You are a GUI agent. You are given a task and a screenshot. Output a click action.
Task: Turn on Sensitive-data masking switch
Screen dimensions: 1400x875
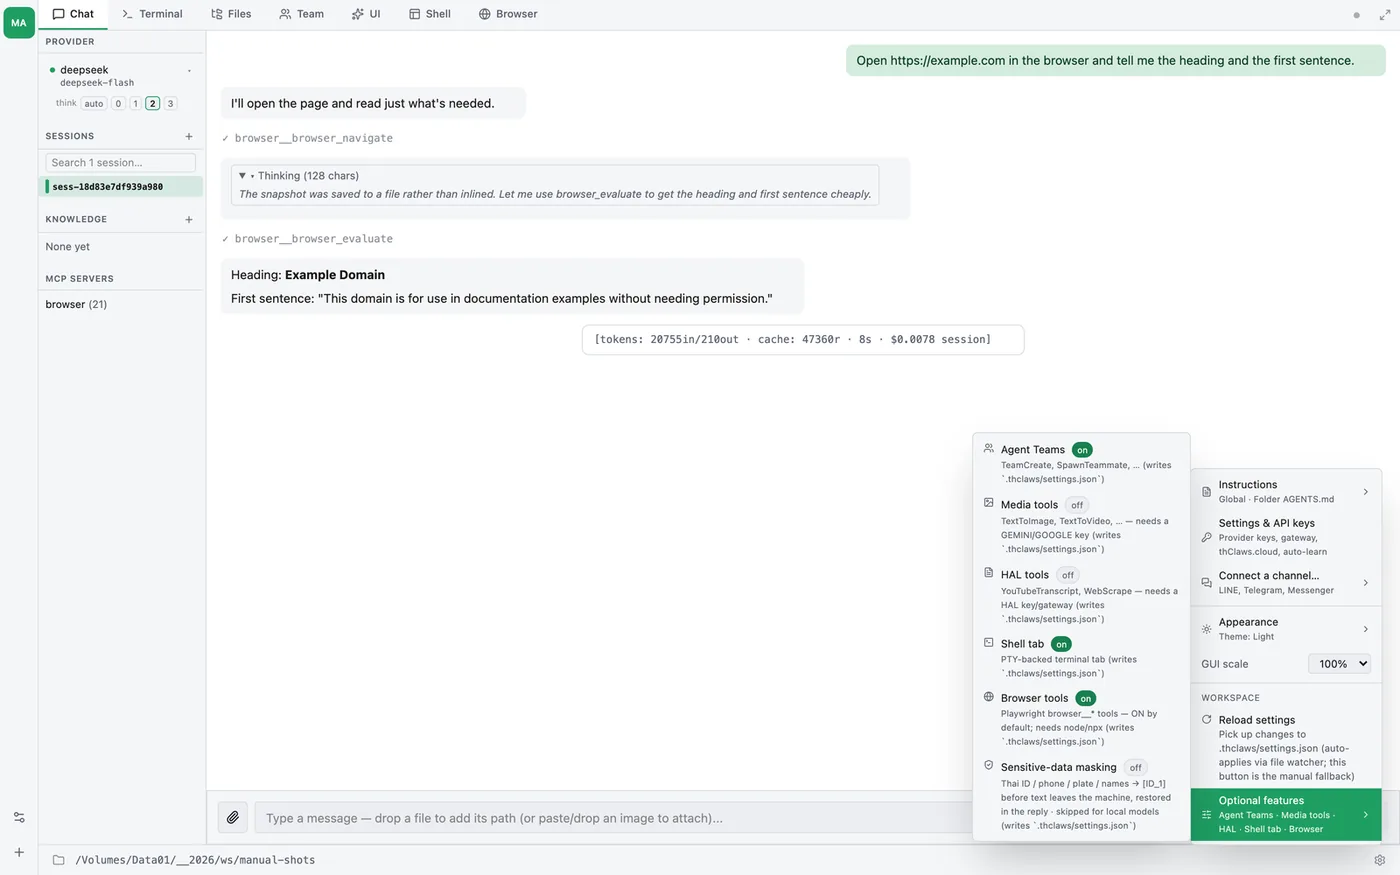pos(1135,768)
